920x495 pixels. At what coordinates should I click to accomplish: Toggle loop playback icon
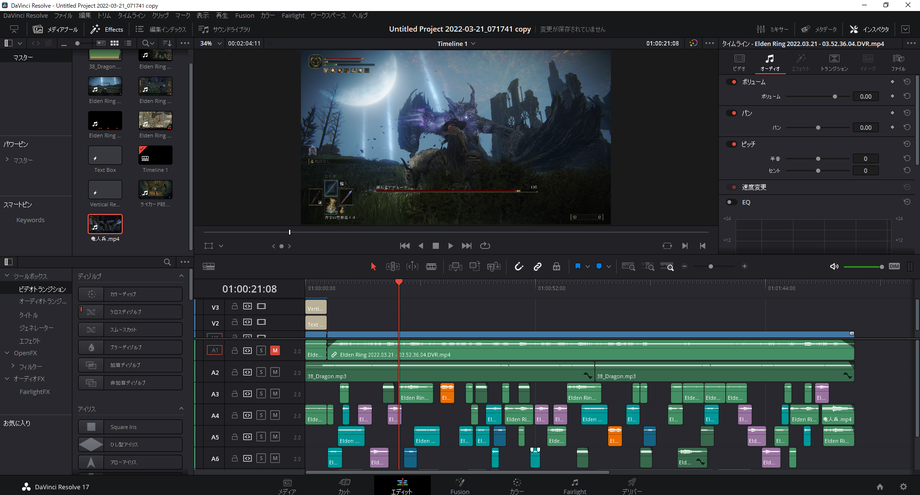click(x=485, y=246)
